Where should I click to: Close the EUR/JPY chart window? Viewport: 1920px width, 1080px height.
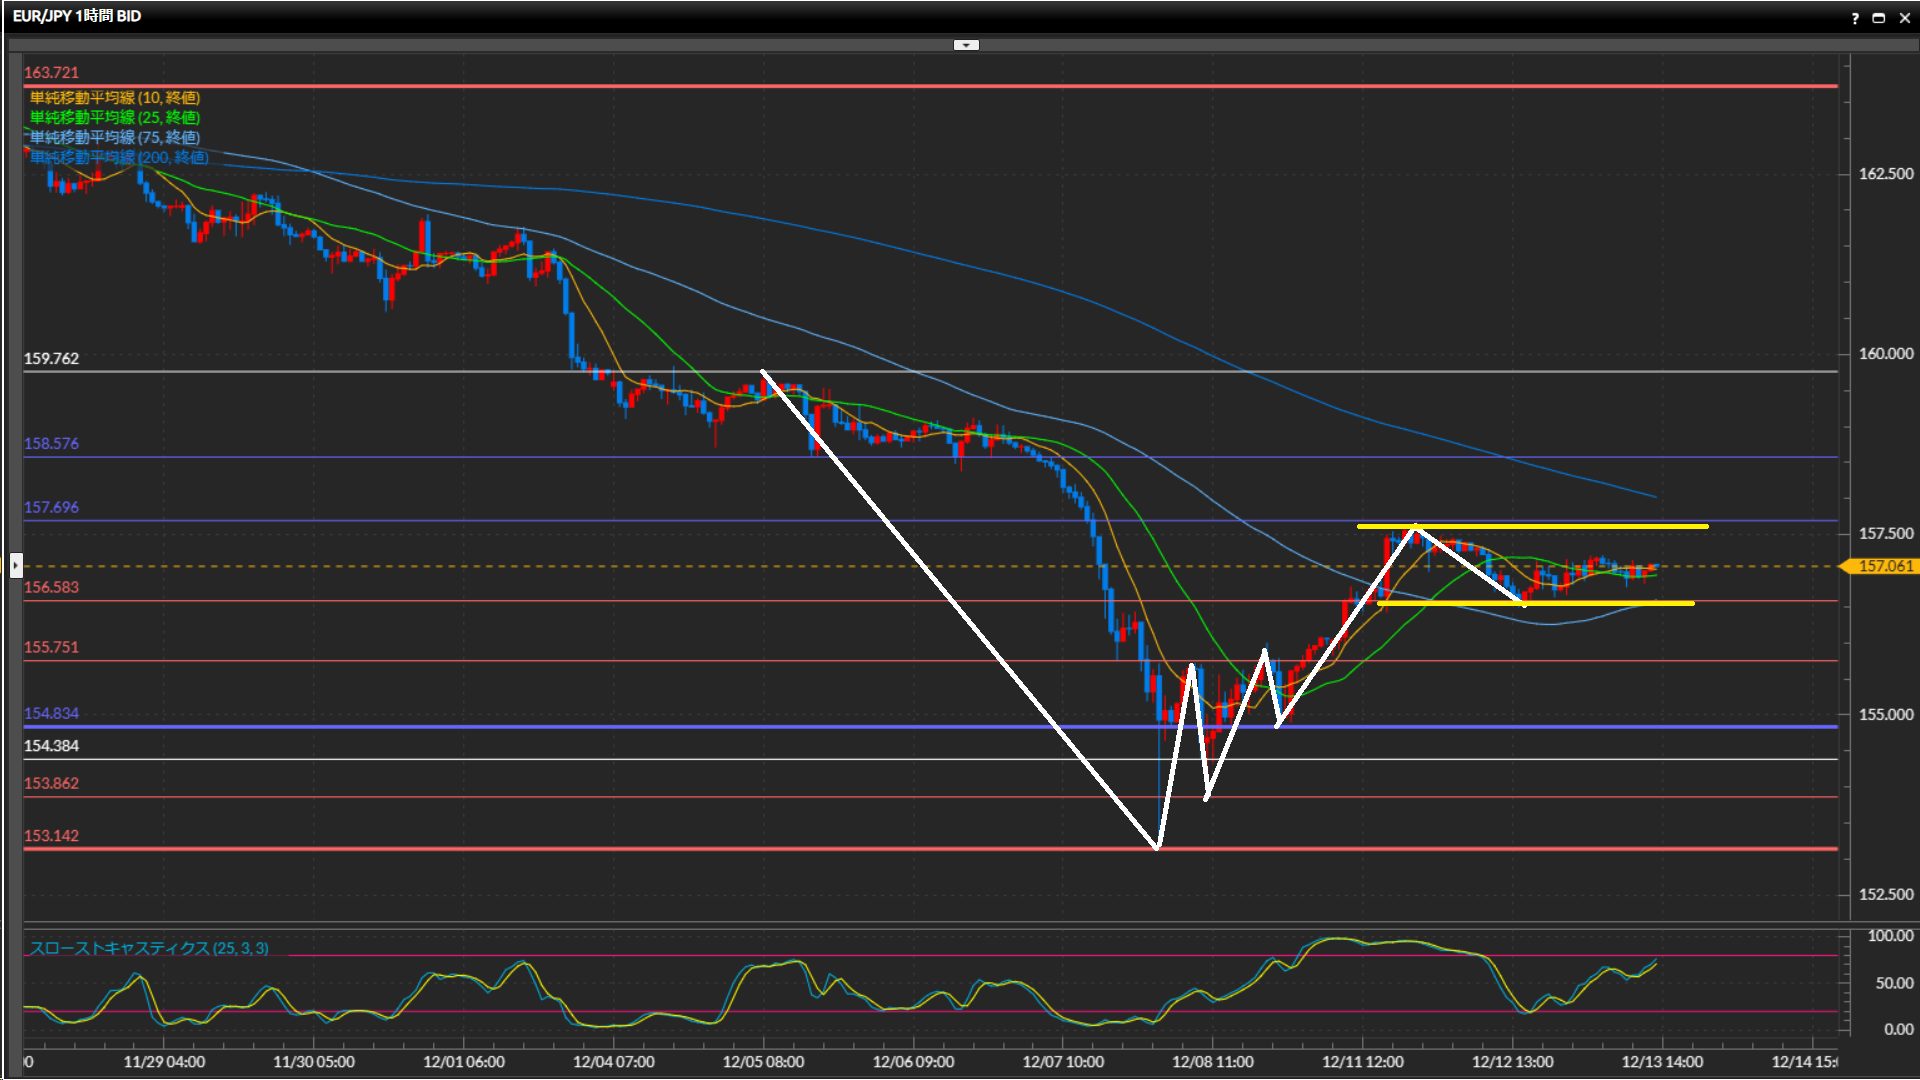(x=1904, y=18)
